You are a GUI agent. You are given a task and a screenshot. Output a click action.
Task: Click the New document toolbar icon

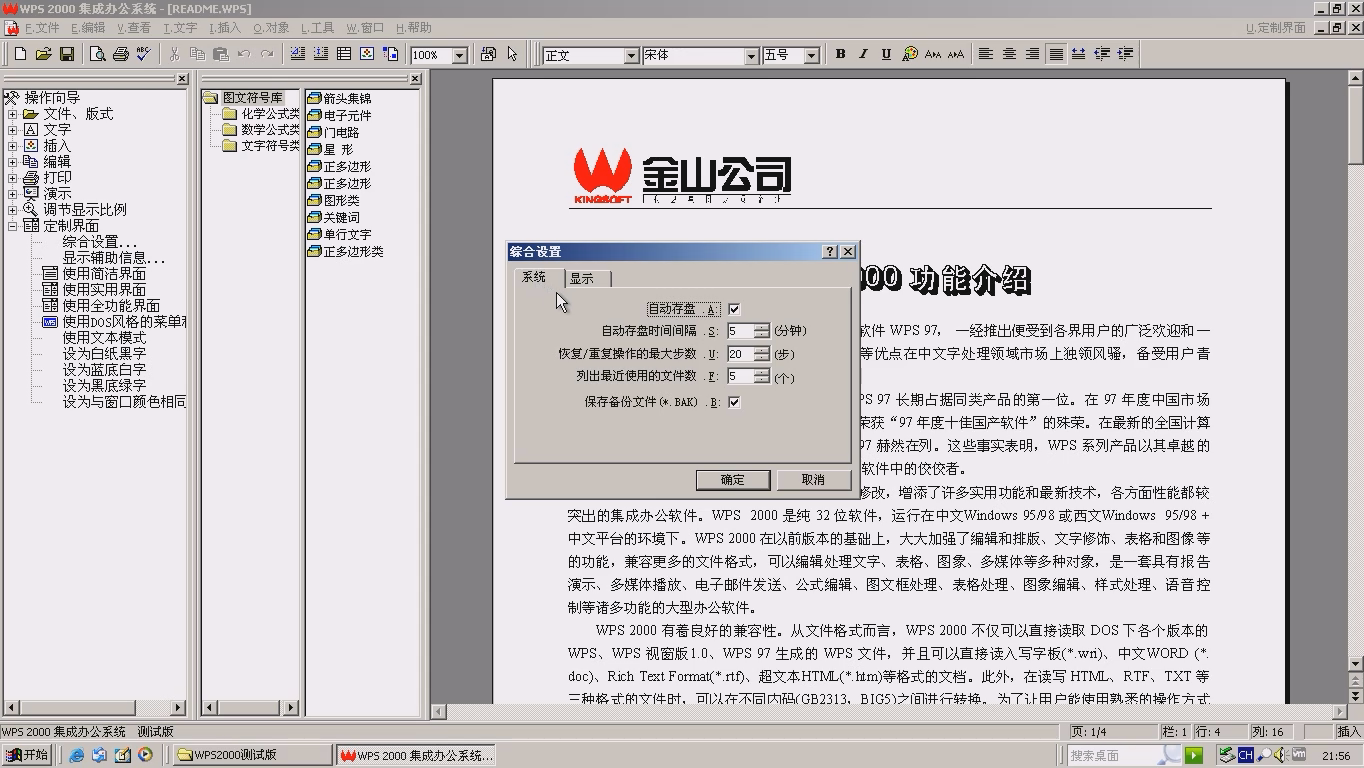tap(20, 54)
